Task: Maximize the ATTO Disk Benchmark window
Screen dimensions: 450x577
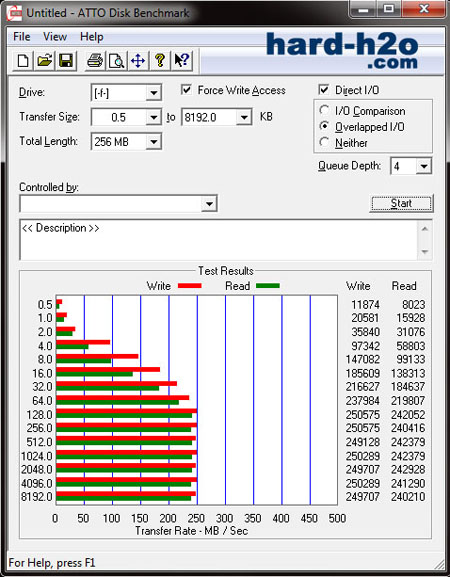Action: 389,10
